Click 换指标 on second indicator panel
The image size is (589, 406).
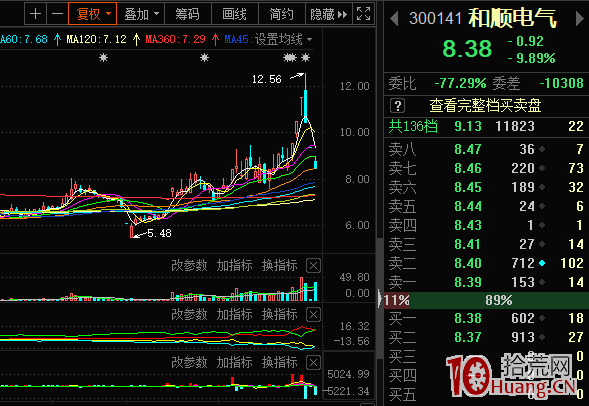(279, 314)
